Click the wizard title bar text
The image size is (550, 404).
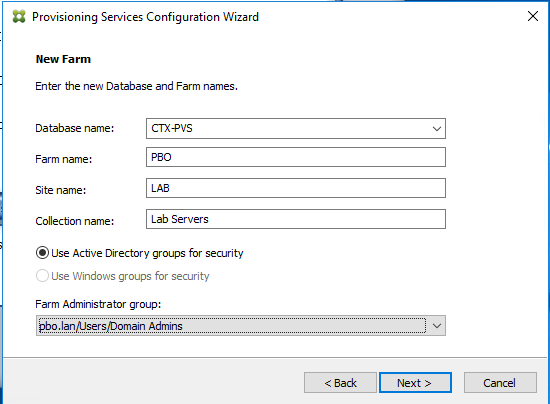click(x=146, y=17)
